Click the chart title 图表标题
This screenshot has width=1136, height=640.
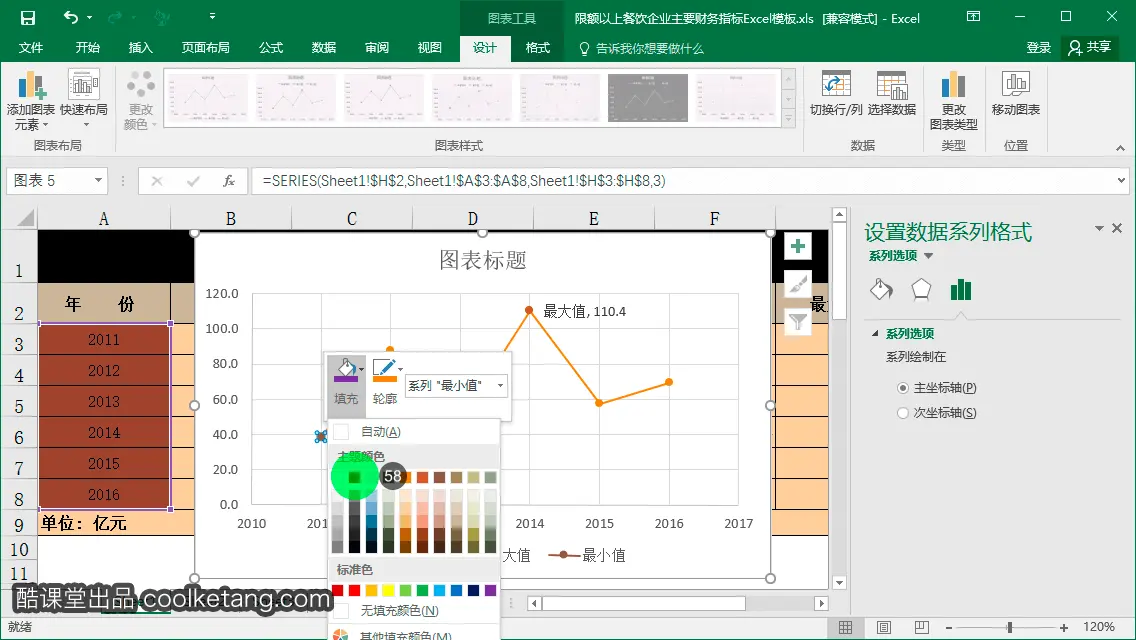click(x=483, y=260)
